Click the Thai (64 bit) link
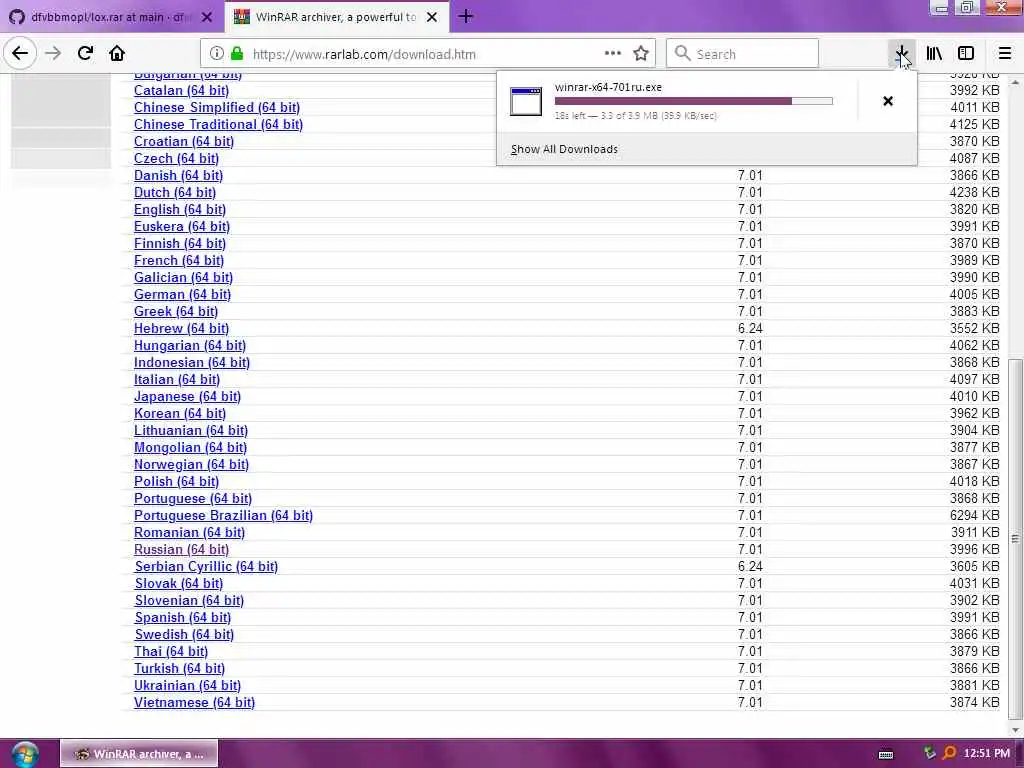Screen dimensions: 1024x768 (x=170, y=650)
